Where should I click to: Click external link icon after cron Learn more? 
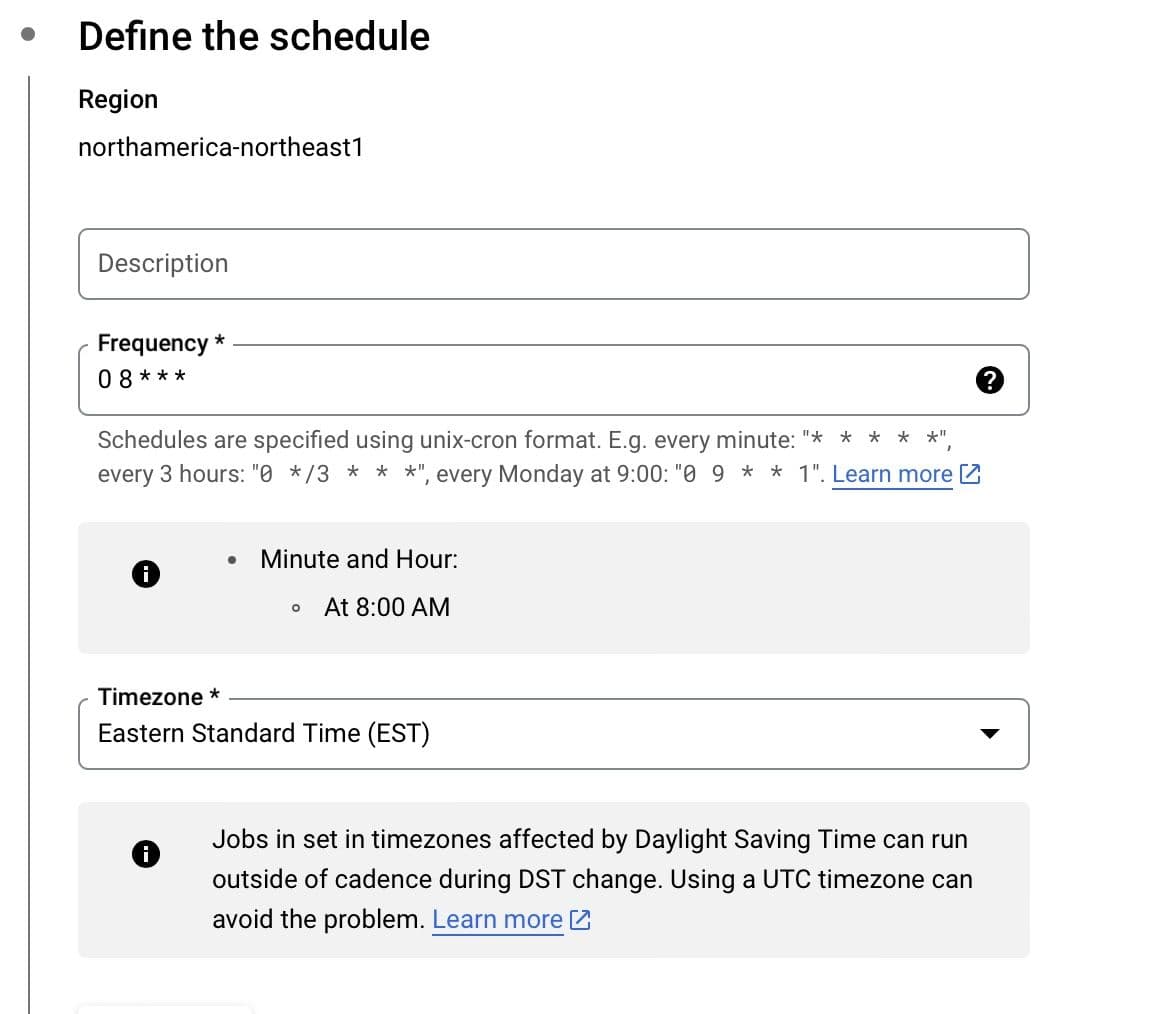click(x=969, y=475)
